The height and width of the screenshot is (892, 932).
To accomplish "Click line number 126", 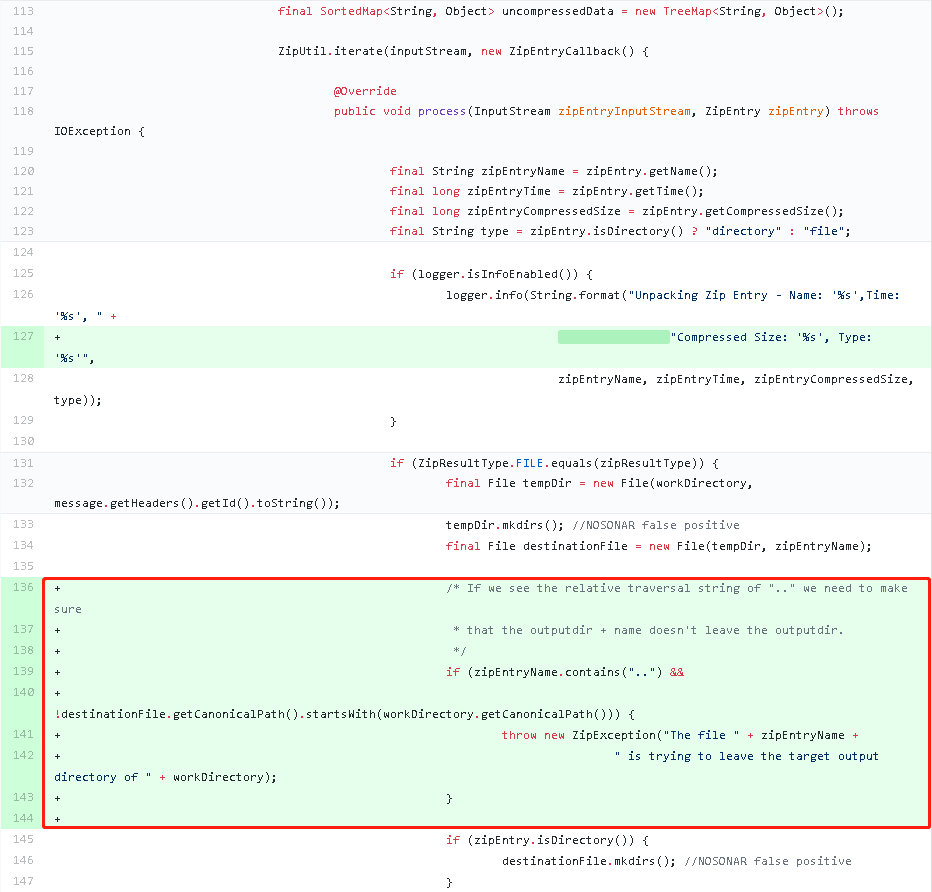I will 23,294.
